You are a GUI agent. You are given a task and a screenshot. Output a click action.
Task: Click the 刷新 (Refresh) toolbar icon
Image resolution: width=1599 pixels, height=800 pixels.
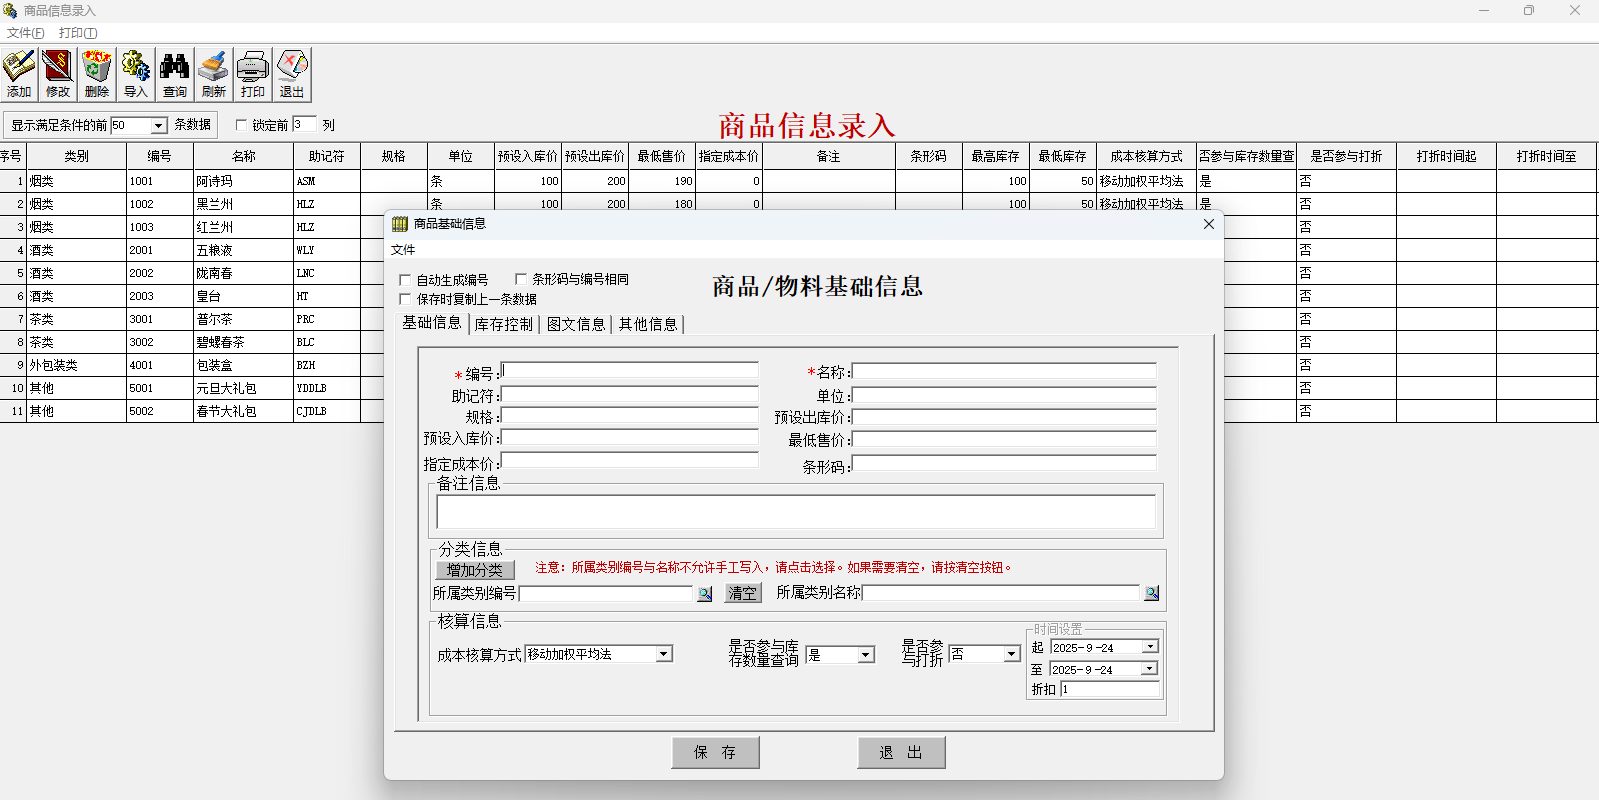pos(214,74)
